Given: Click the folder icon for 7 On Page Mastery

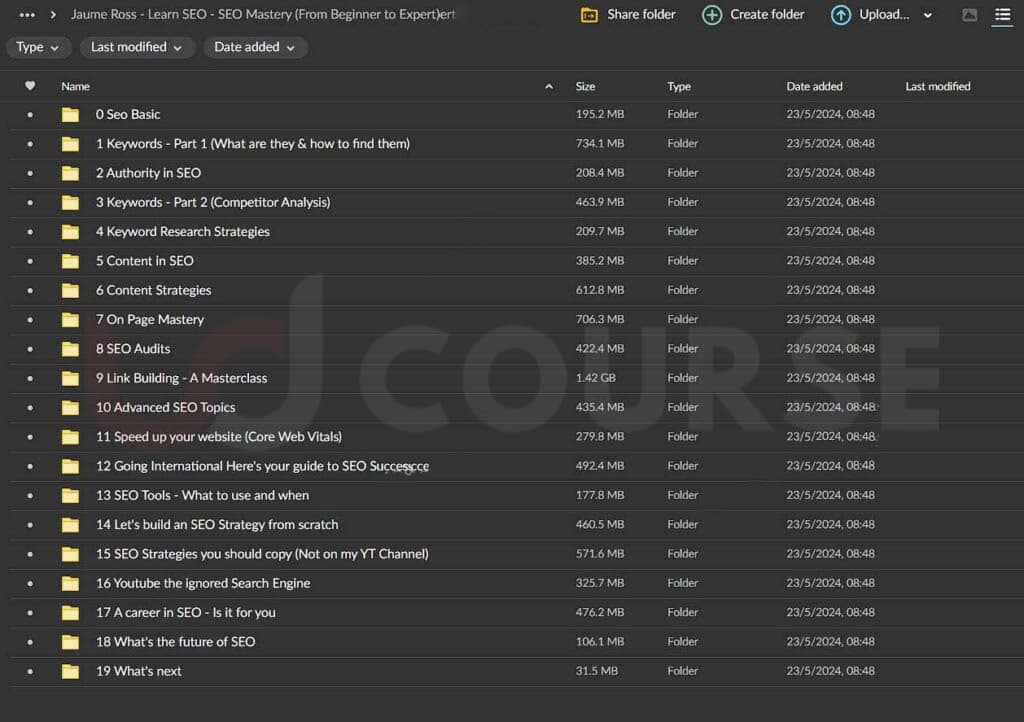Looking at the screenshot, I should click(70, 320).
